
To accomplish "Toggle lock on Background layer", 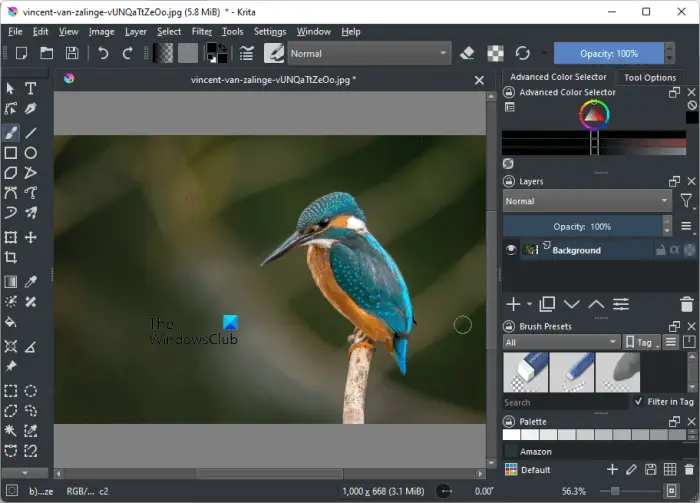I will [x=660, y=250].
